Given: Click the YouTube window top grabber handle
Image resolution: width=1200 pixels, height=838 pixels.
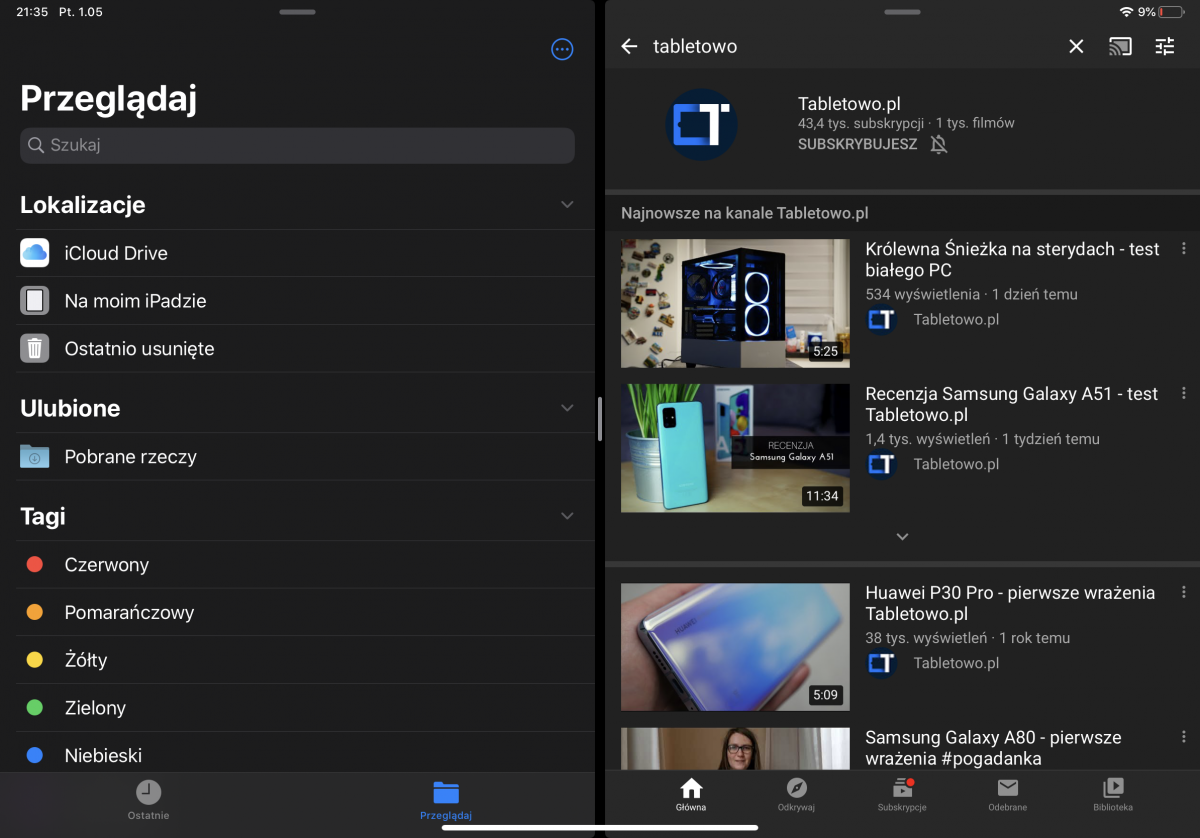Looking at the screenshot, I should [x=902, y=12].
